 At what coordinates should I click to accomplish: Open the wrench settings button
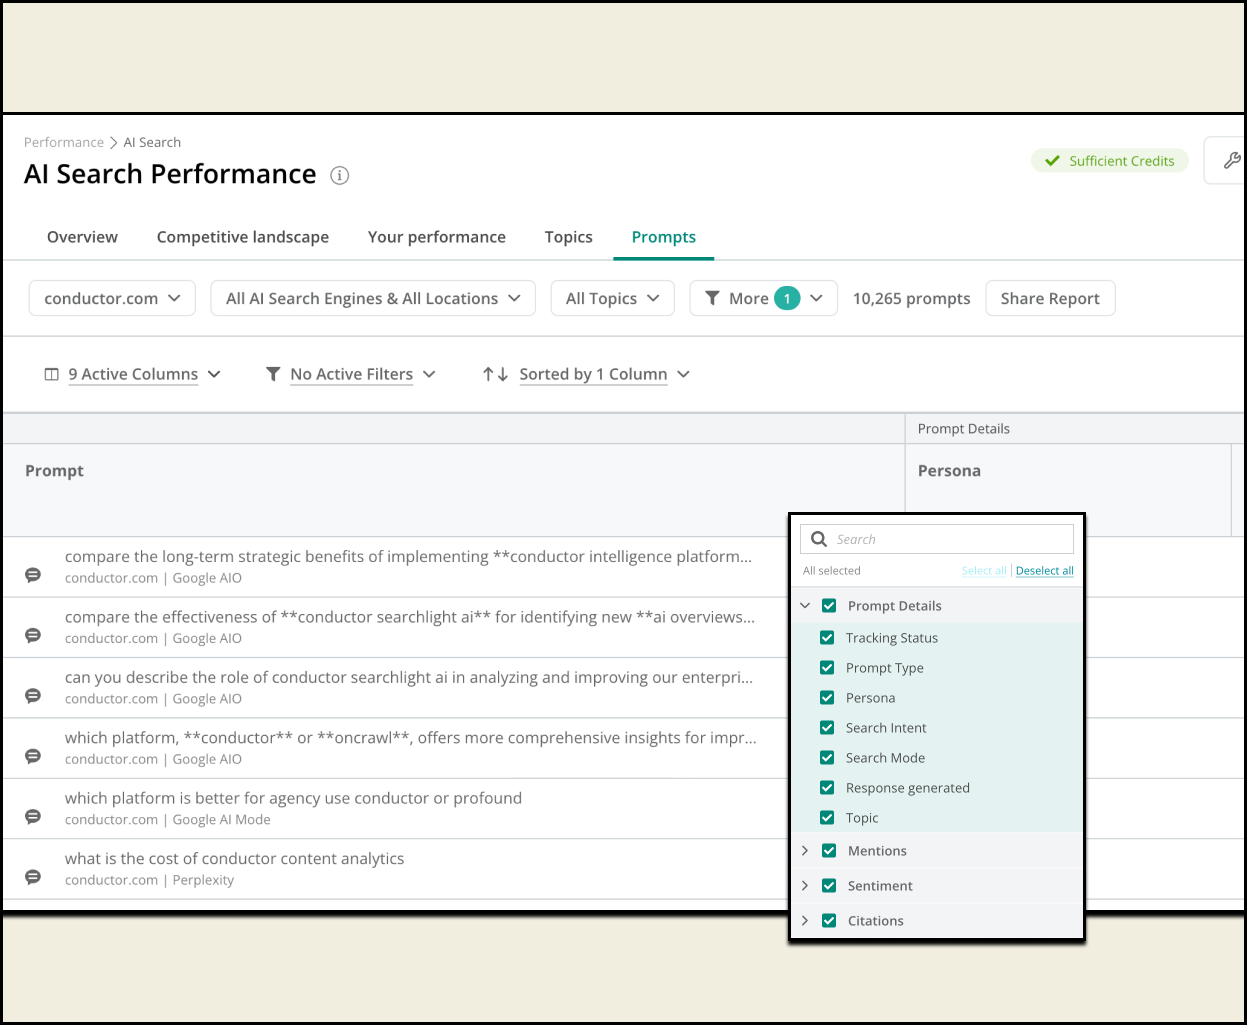pyautogui.click(x=1231, y=160)
